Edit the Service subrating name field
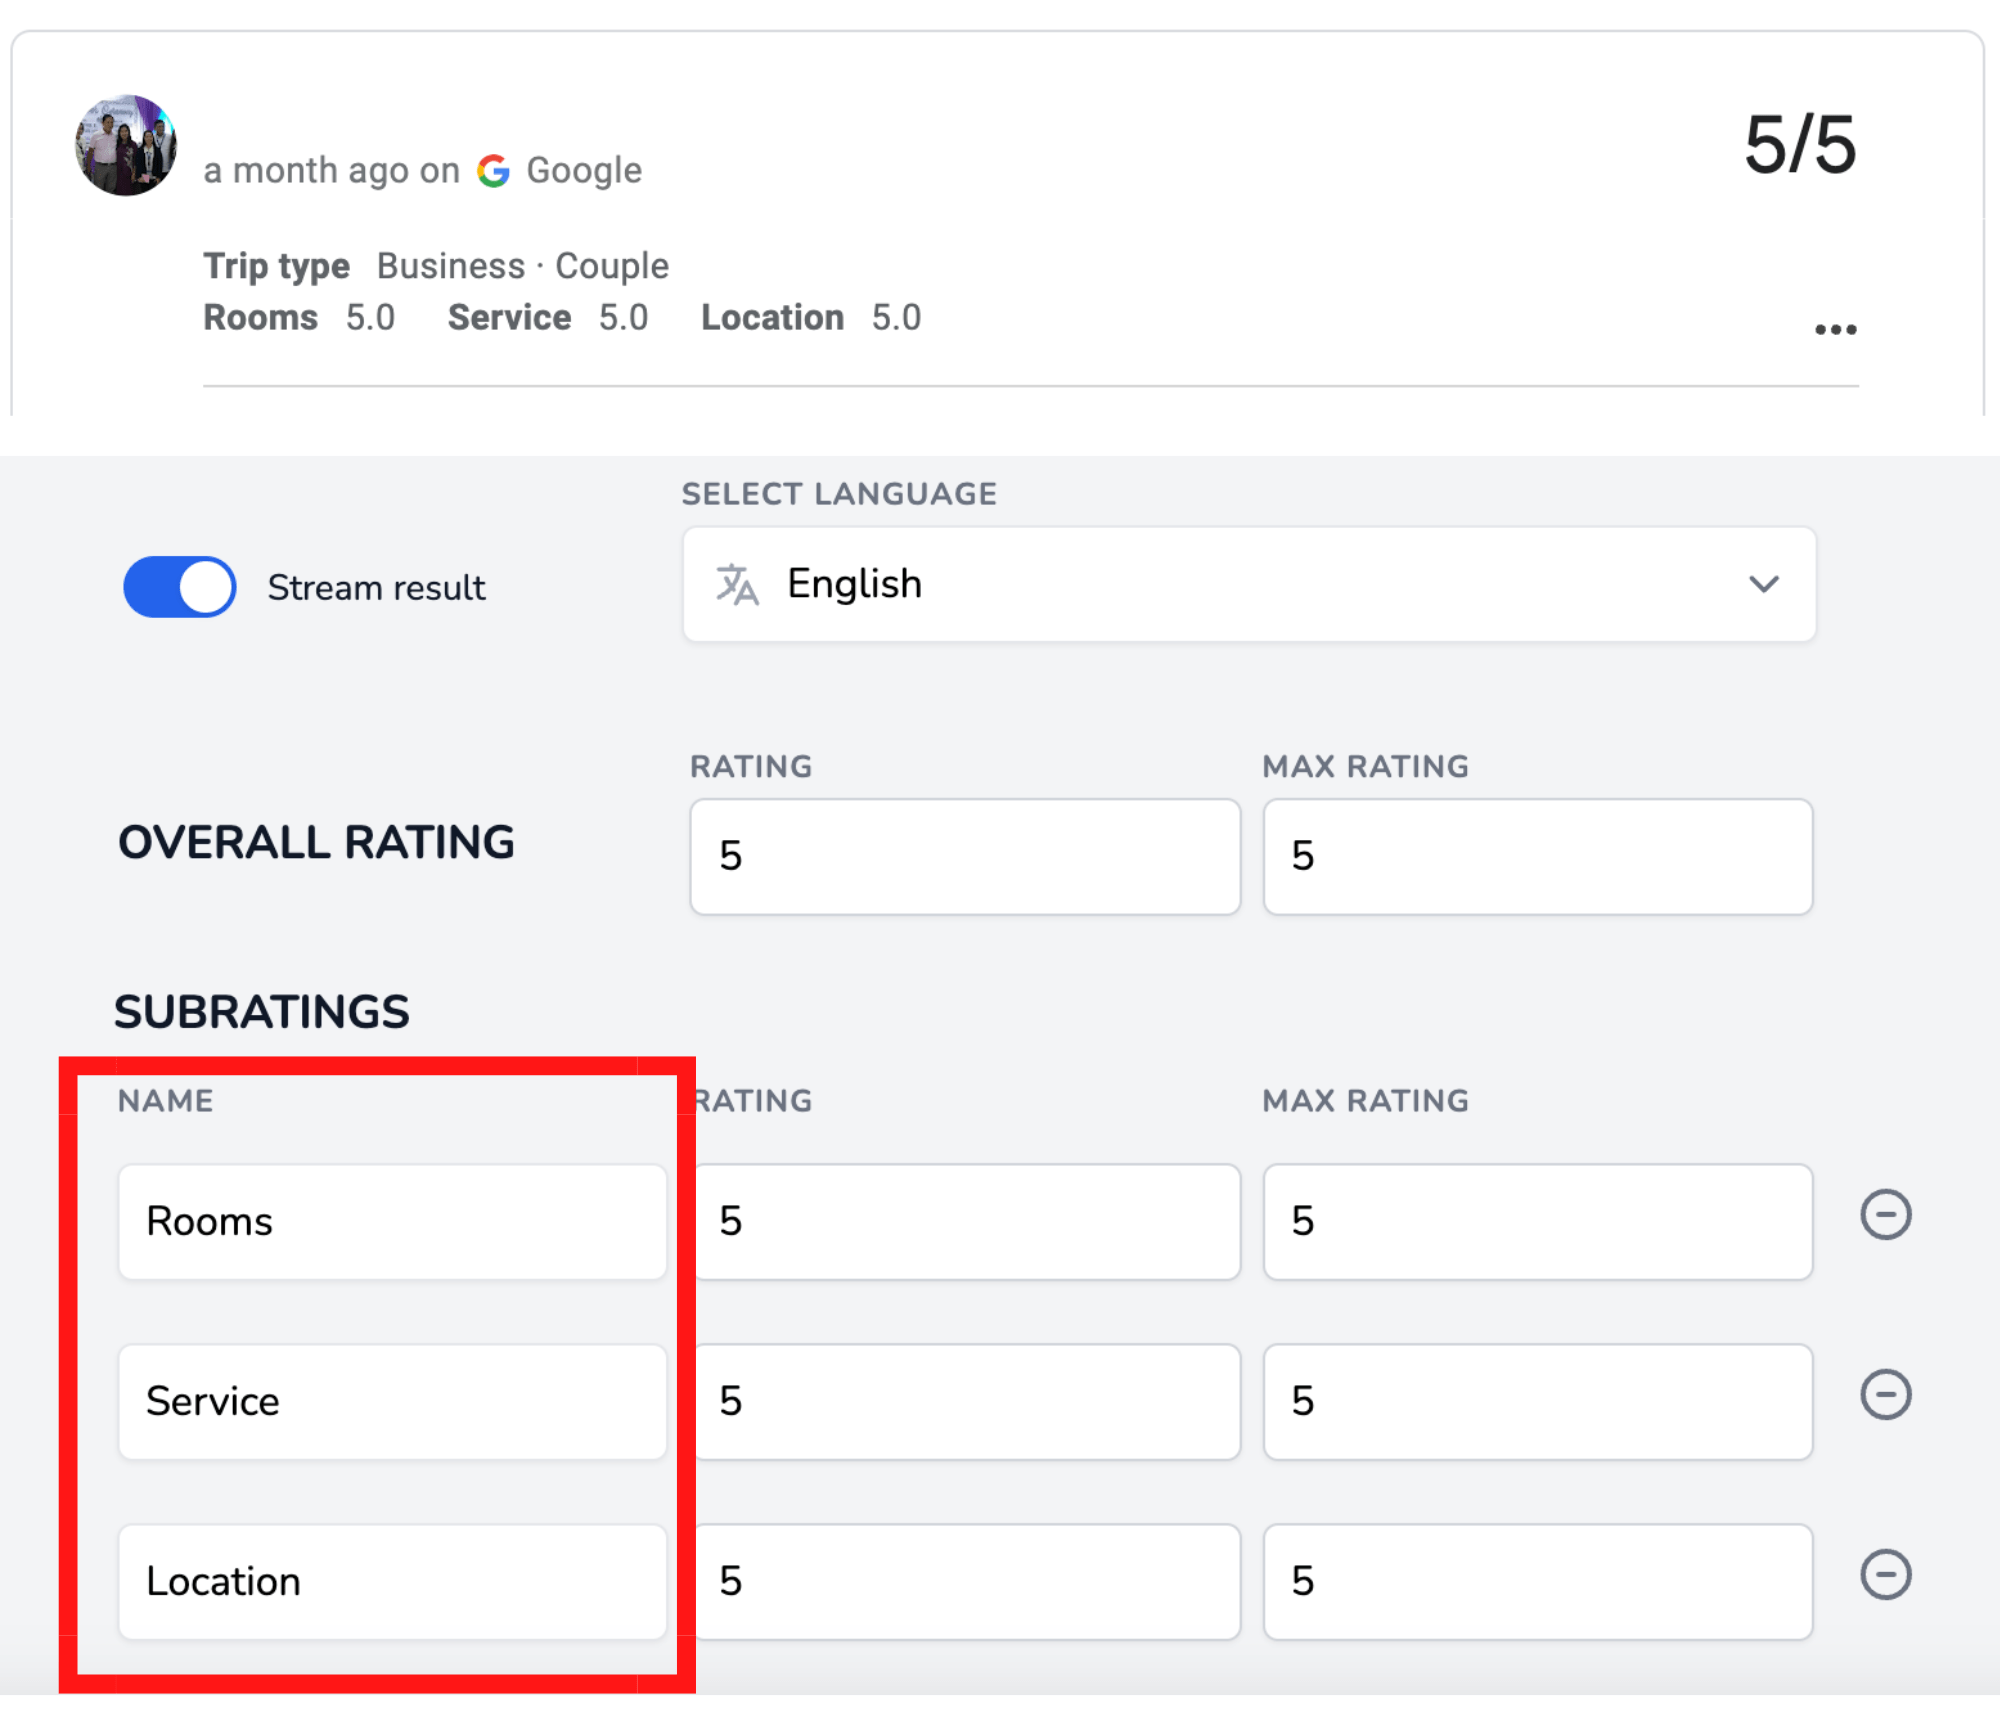This screenshot has width=2000, height=1714. click(x=392, y=1402)
